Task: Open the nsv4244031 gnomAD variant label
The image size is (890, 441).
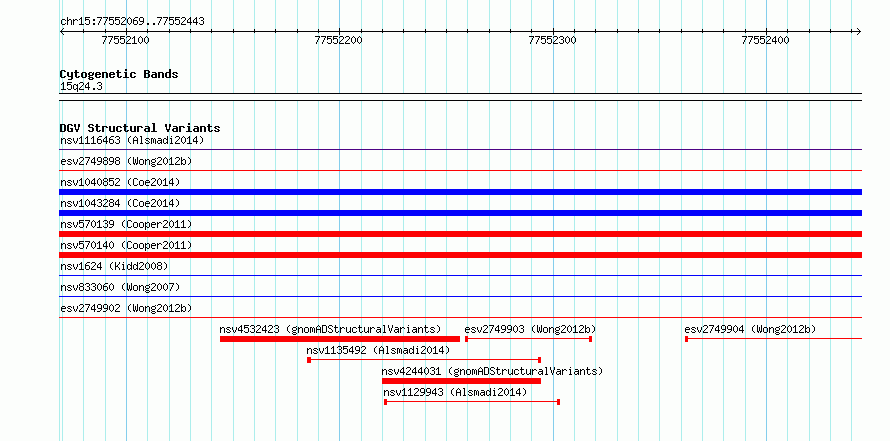Action: click(492, 371)
